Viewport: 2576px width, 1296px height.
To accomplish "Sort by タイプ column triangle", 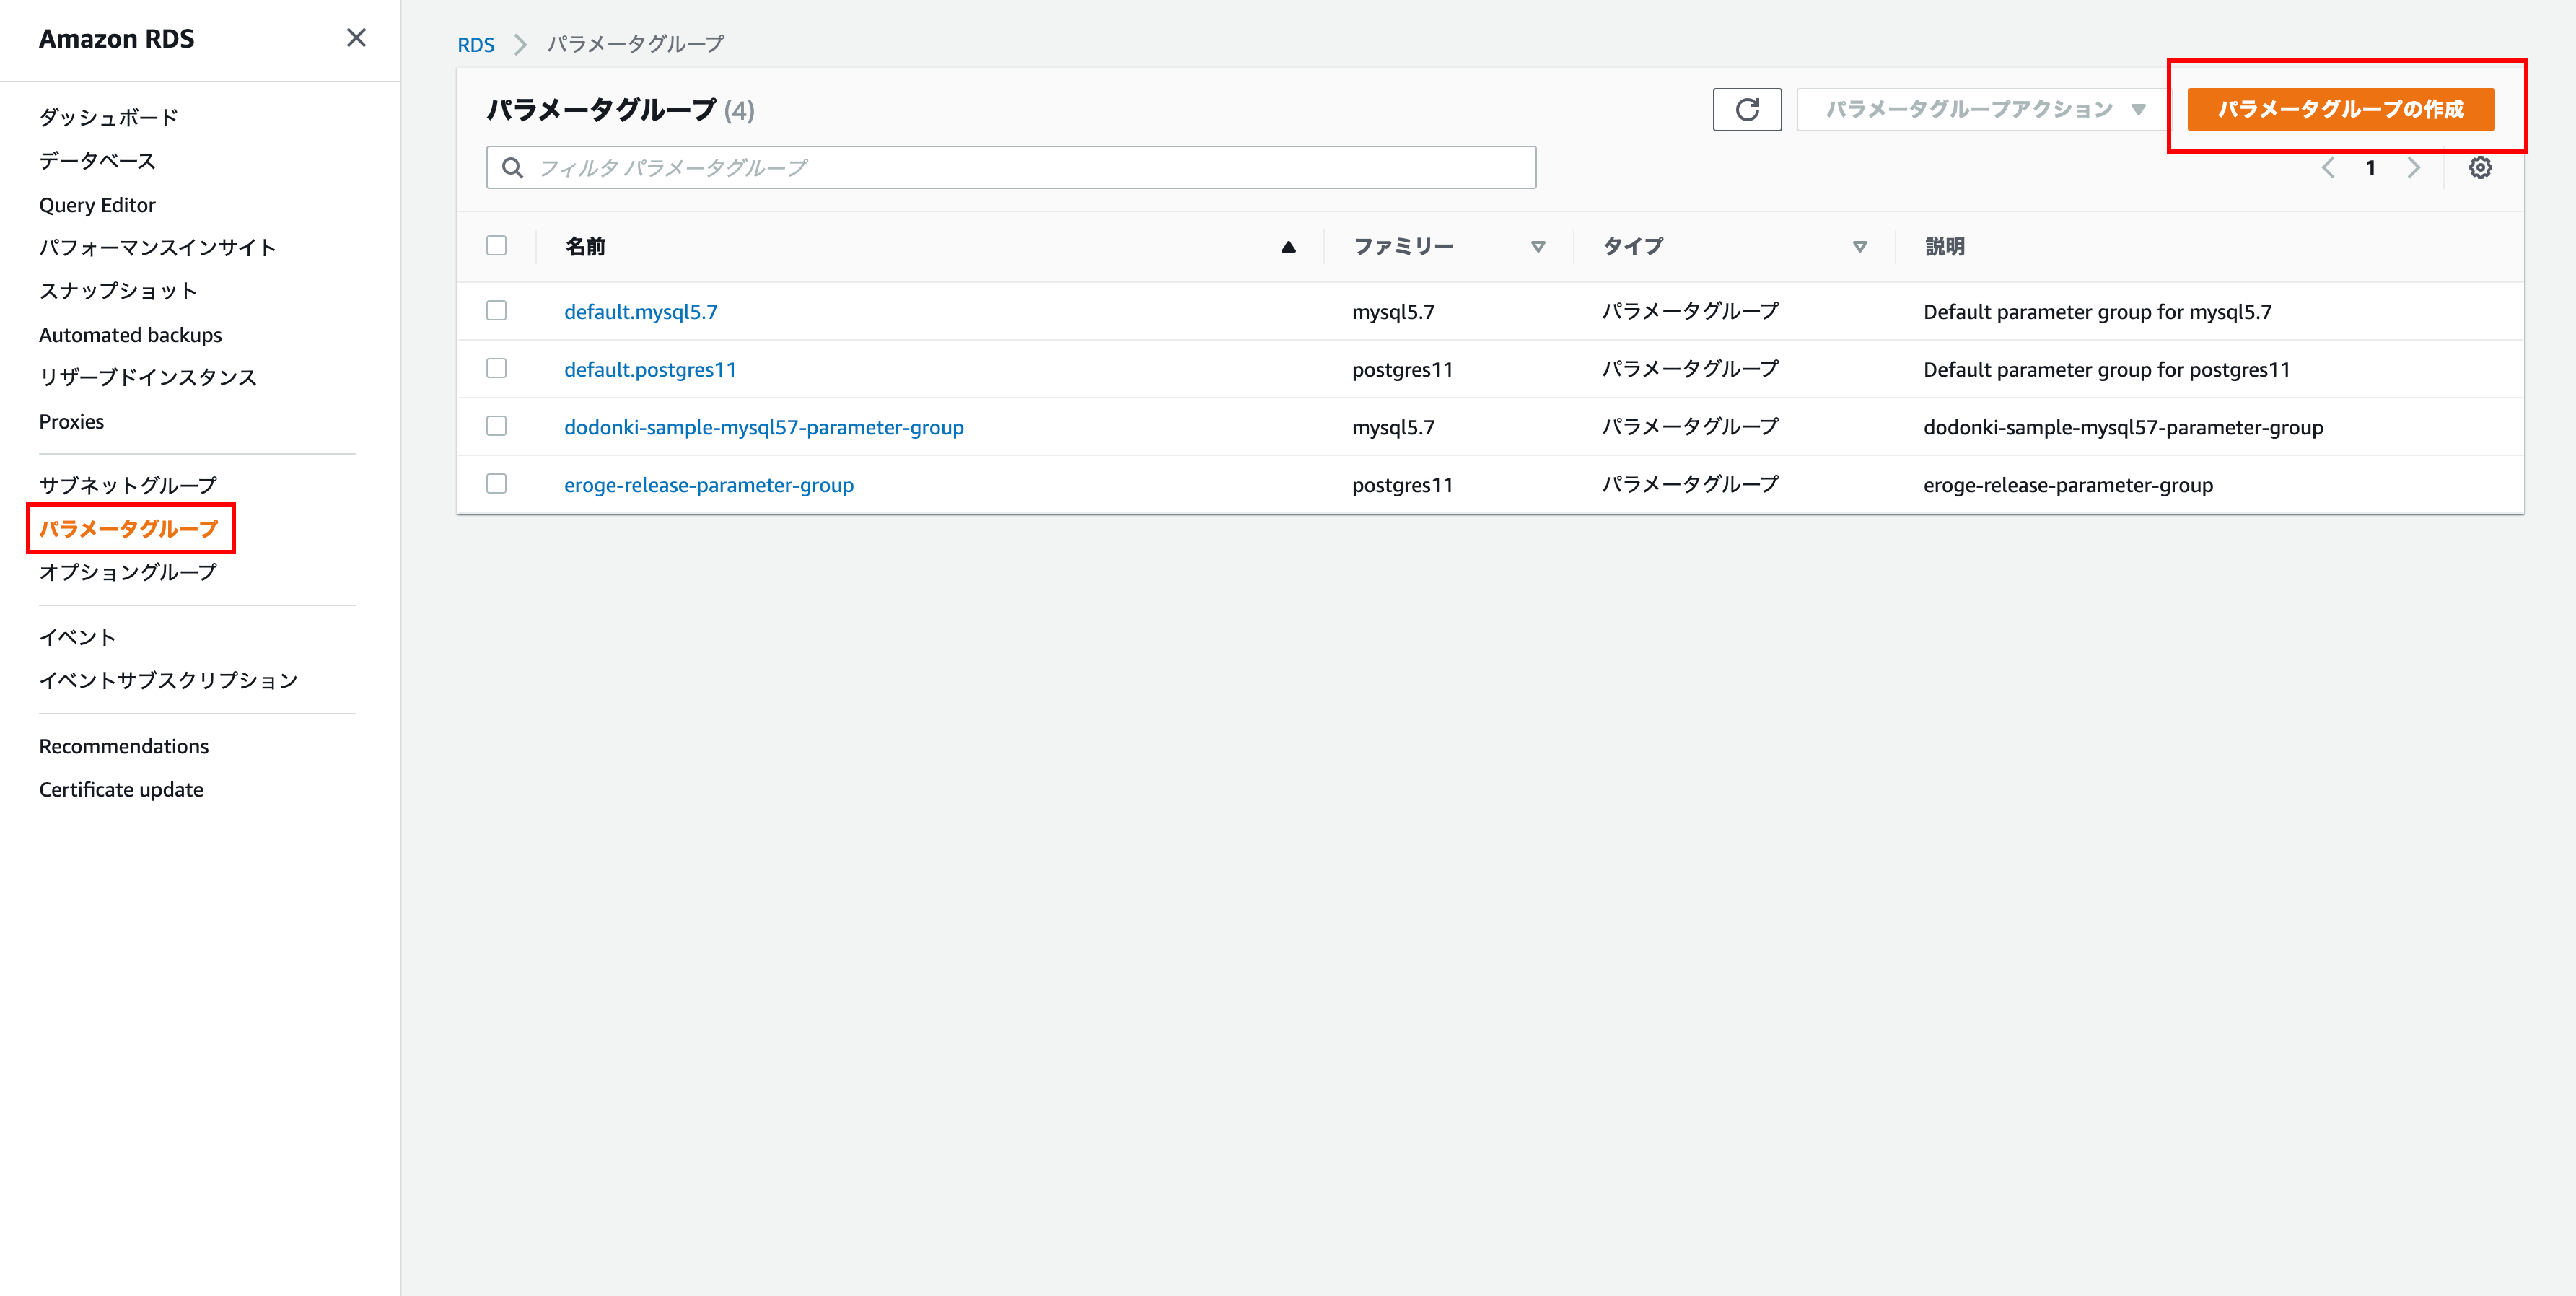I will tap(1859, 247).
